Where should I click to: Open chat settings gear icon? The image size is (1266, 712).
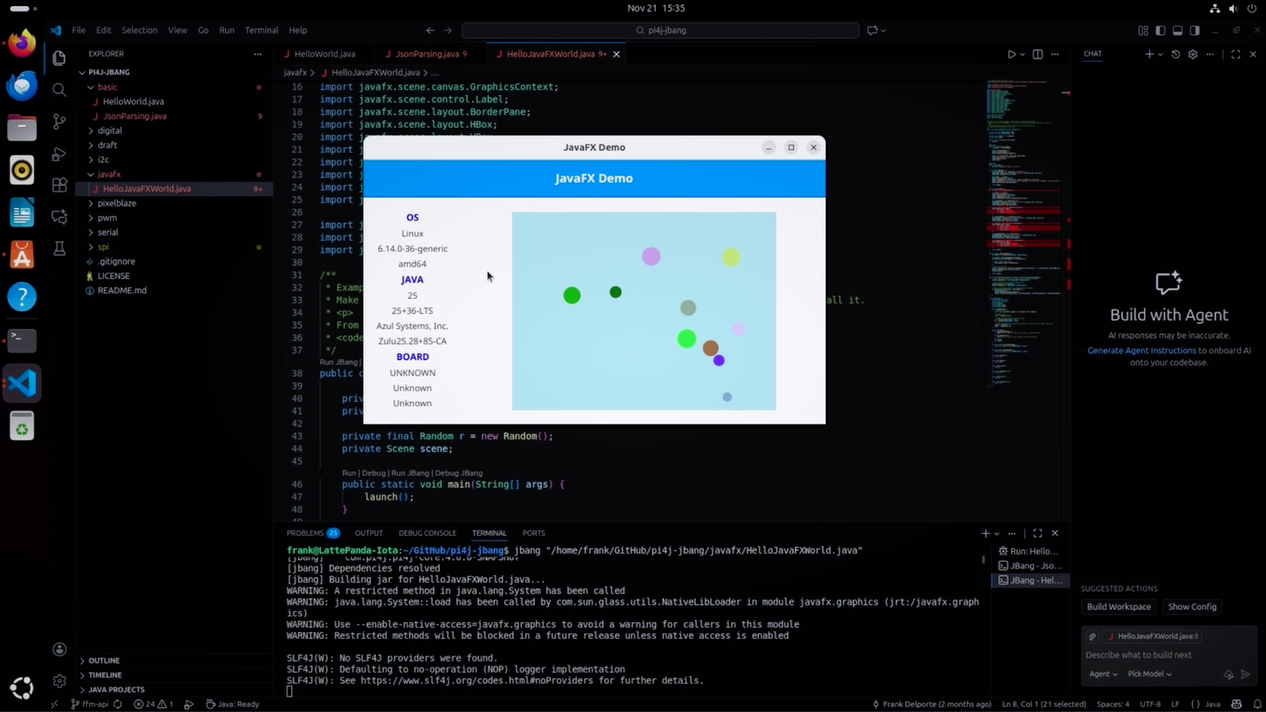(x=1192, y=54)
